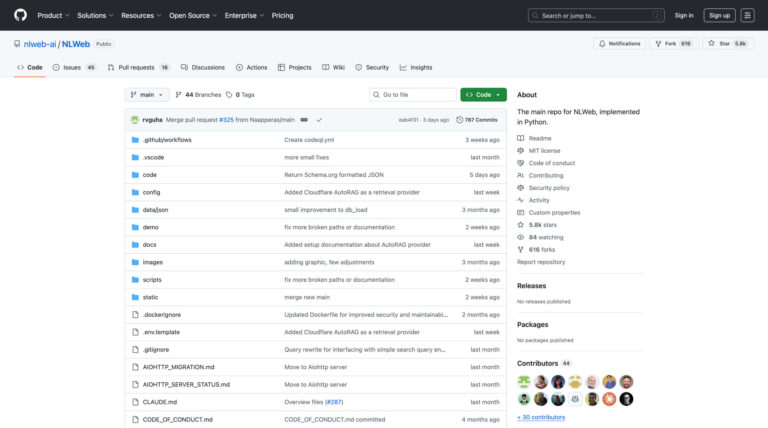Open the green Code dropdown
768x428 pixels.
click(483, 94)
